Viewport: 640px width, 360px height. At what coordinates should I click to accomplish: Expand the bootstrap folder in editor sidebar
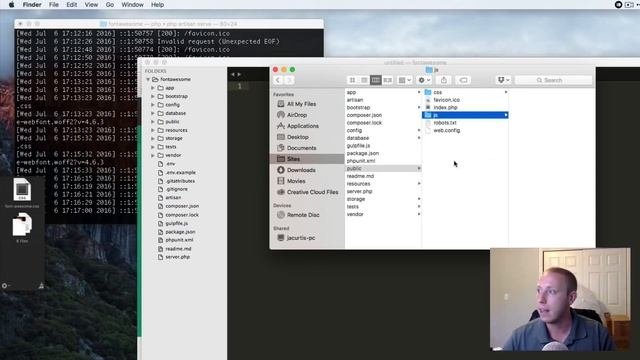click(153, 96)
